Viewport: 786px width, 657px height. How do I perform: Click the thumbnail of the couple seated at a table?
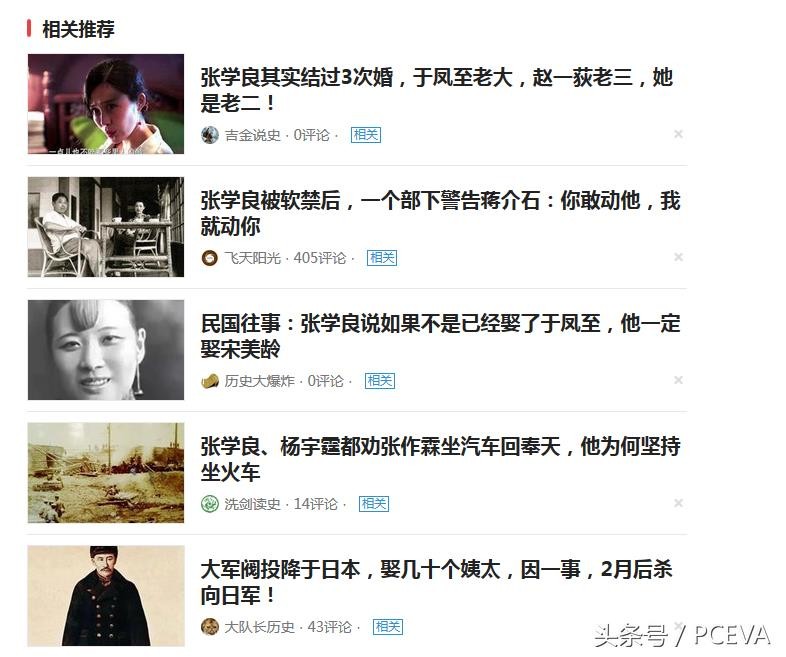(106, 227)
